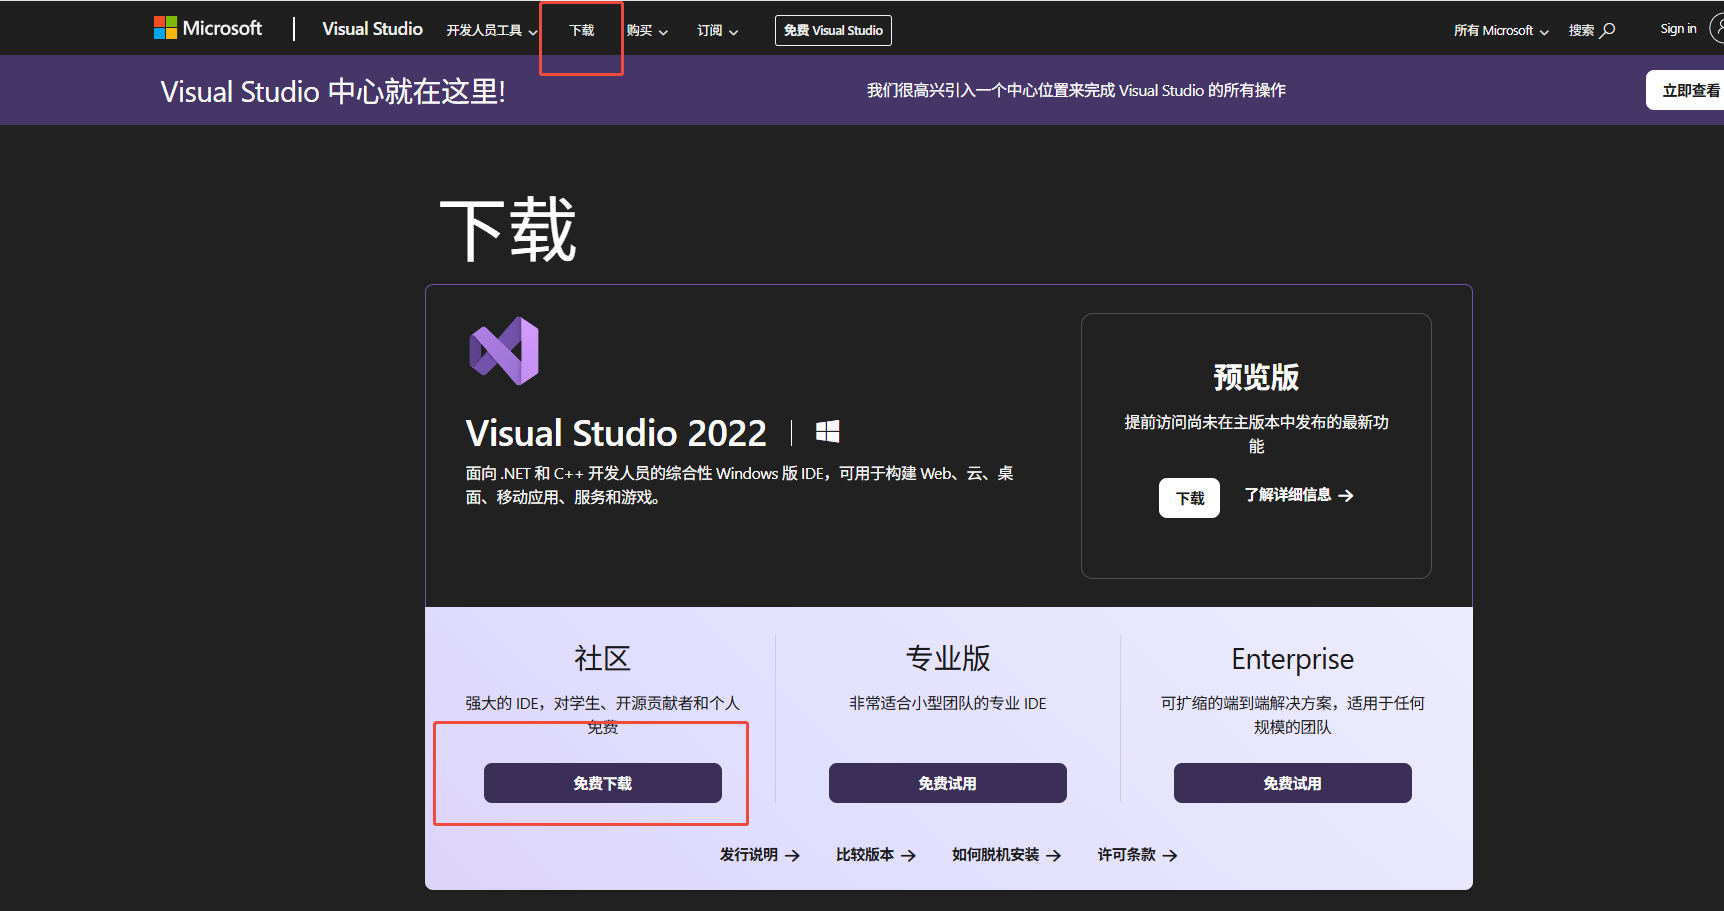
Task: Open the 比较版本 link
Action: pyautogui.click(x=875, y=855)
